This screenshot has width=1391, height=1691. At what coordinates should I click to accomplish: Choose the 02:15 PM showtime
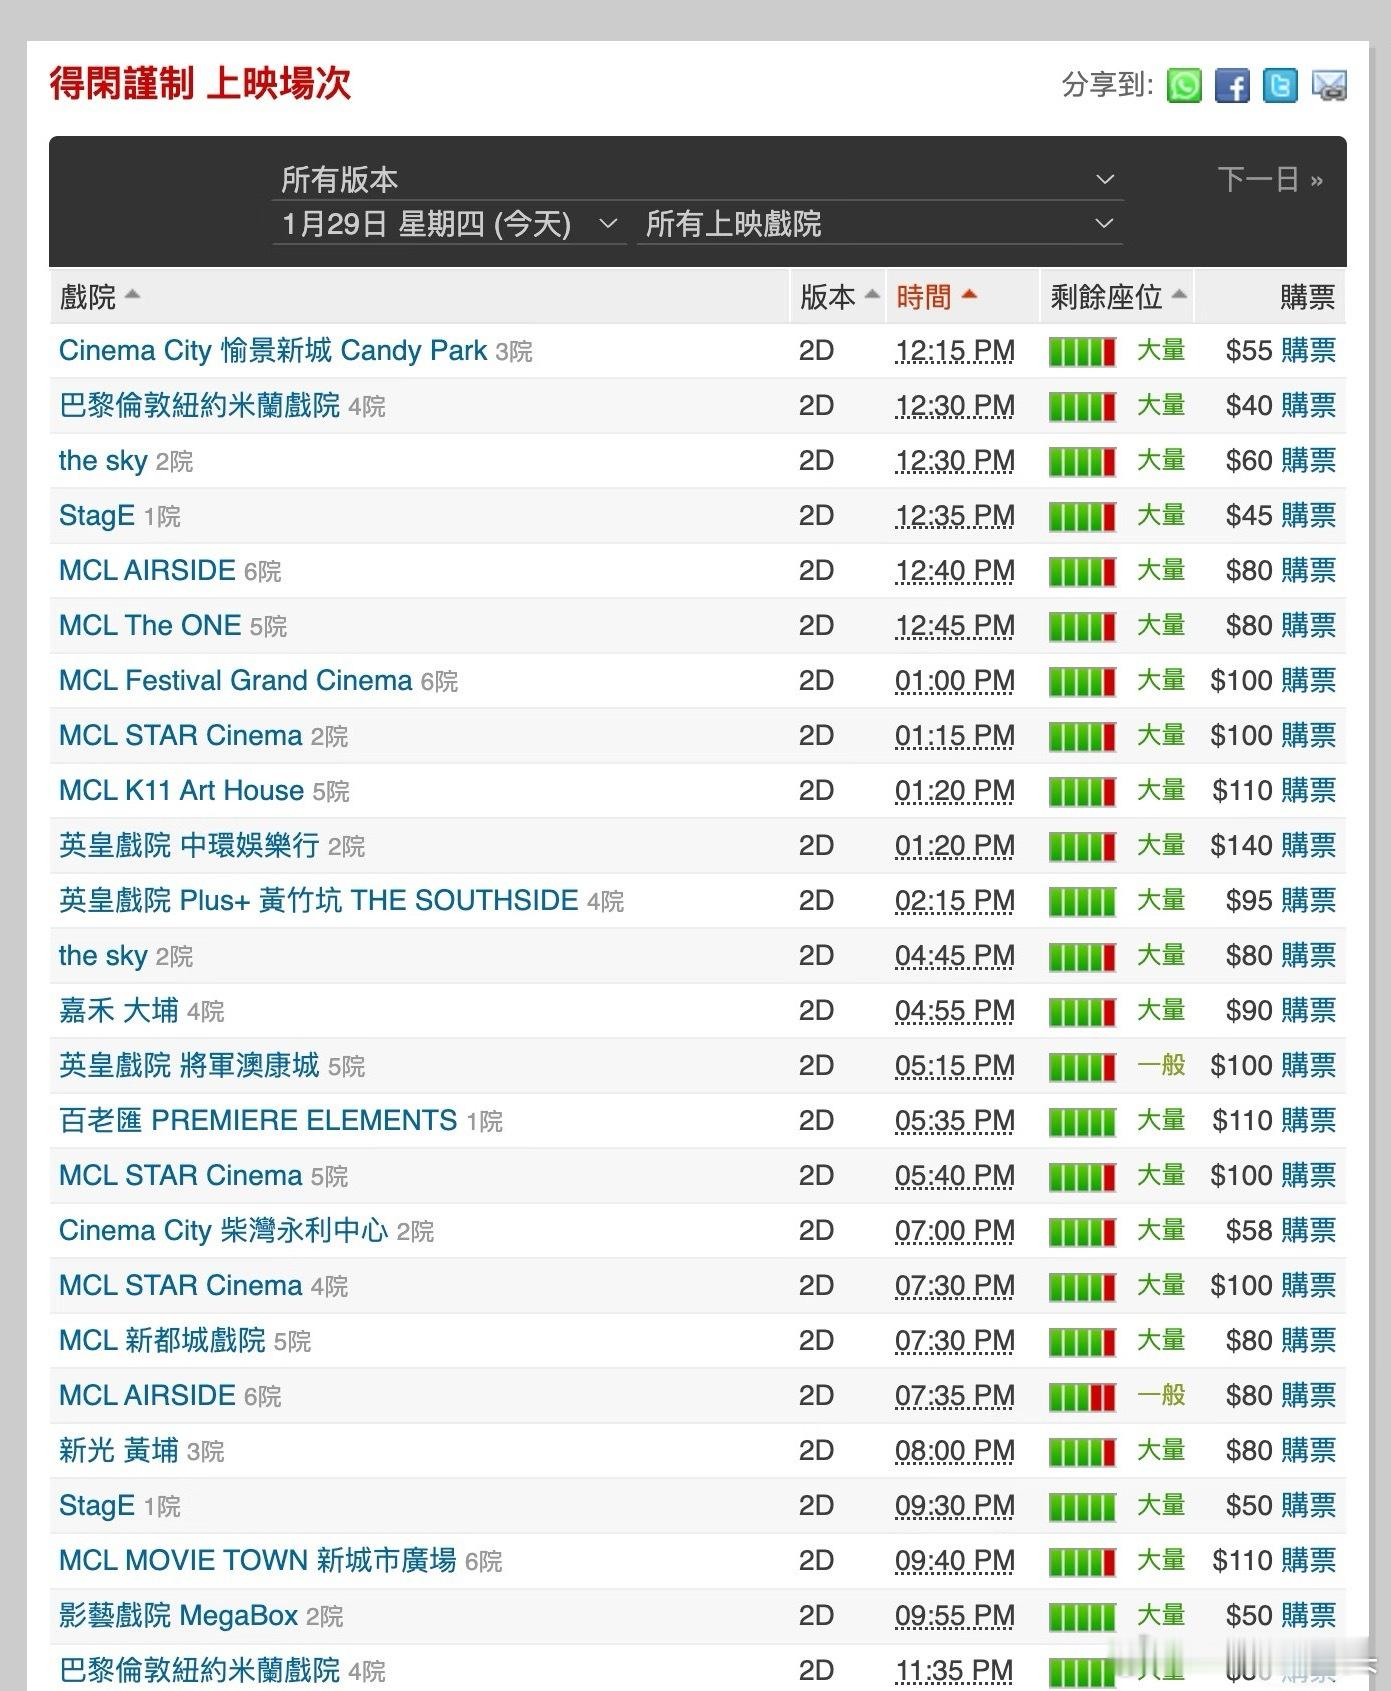click(x=955, y=901)
